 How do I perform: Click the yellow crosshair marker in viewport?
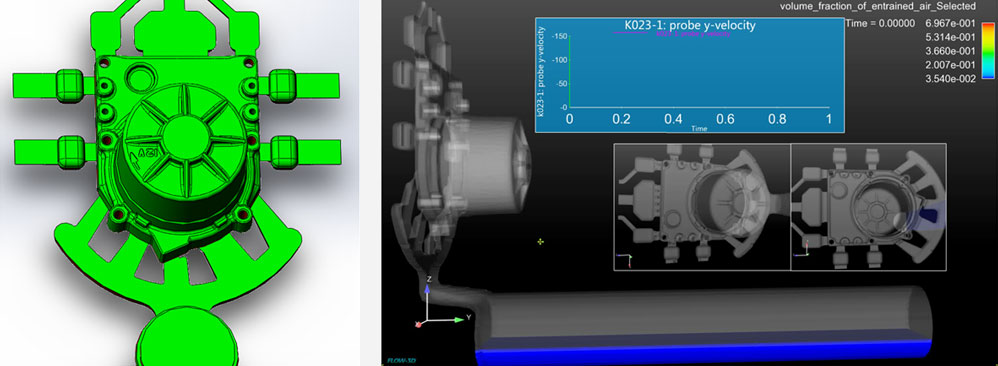[x=540, y=242]
